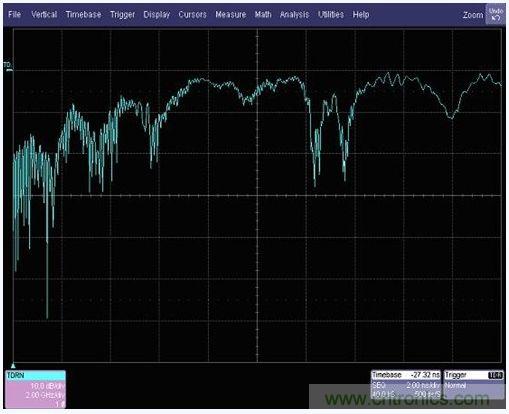The height and width of the screenshot is (414, 509).
Task: Open the Utilities menu
Action: [331, 14]
